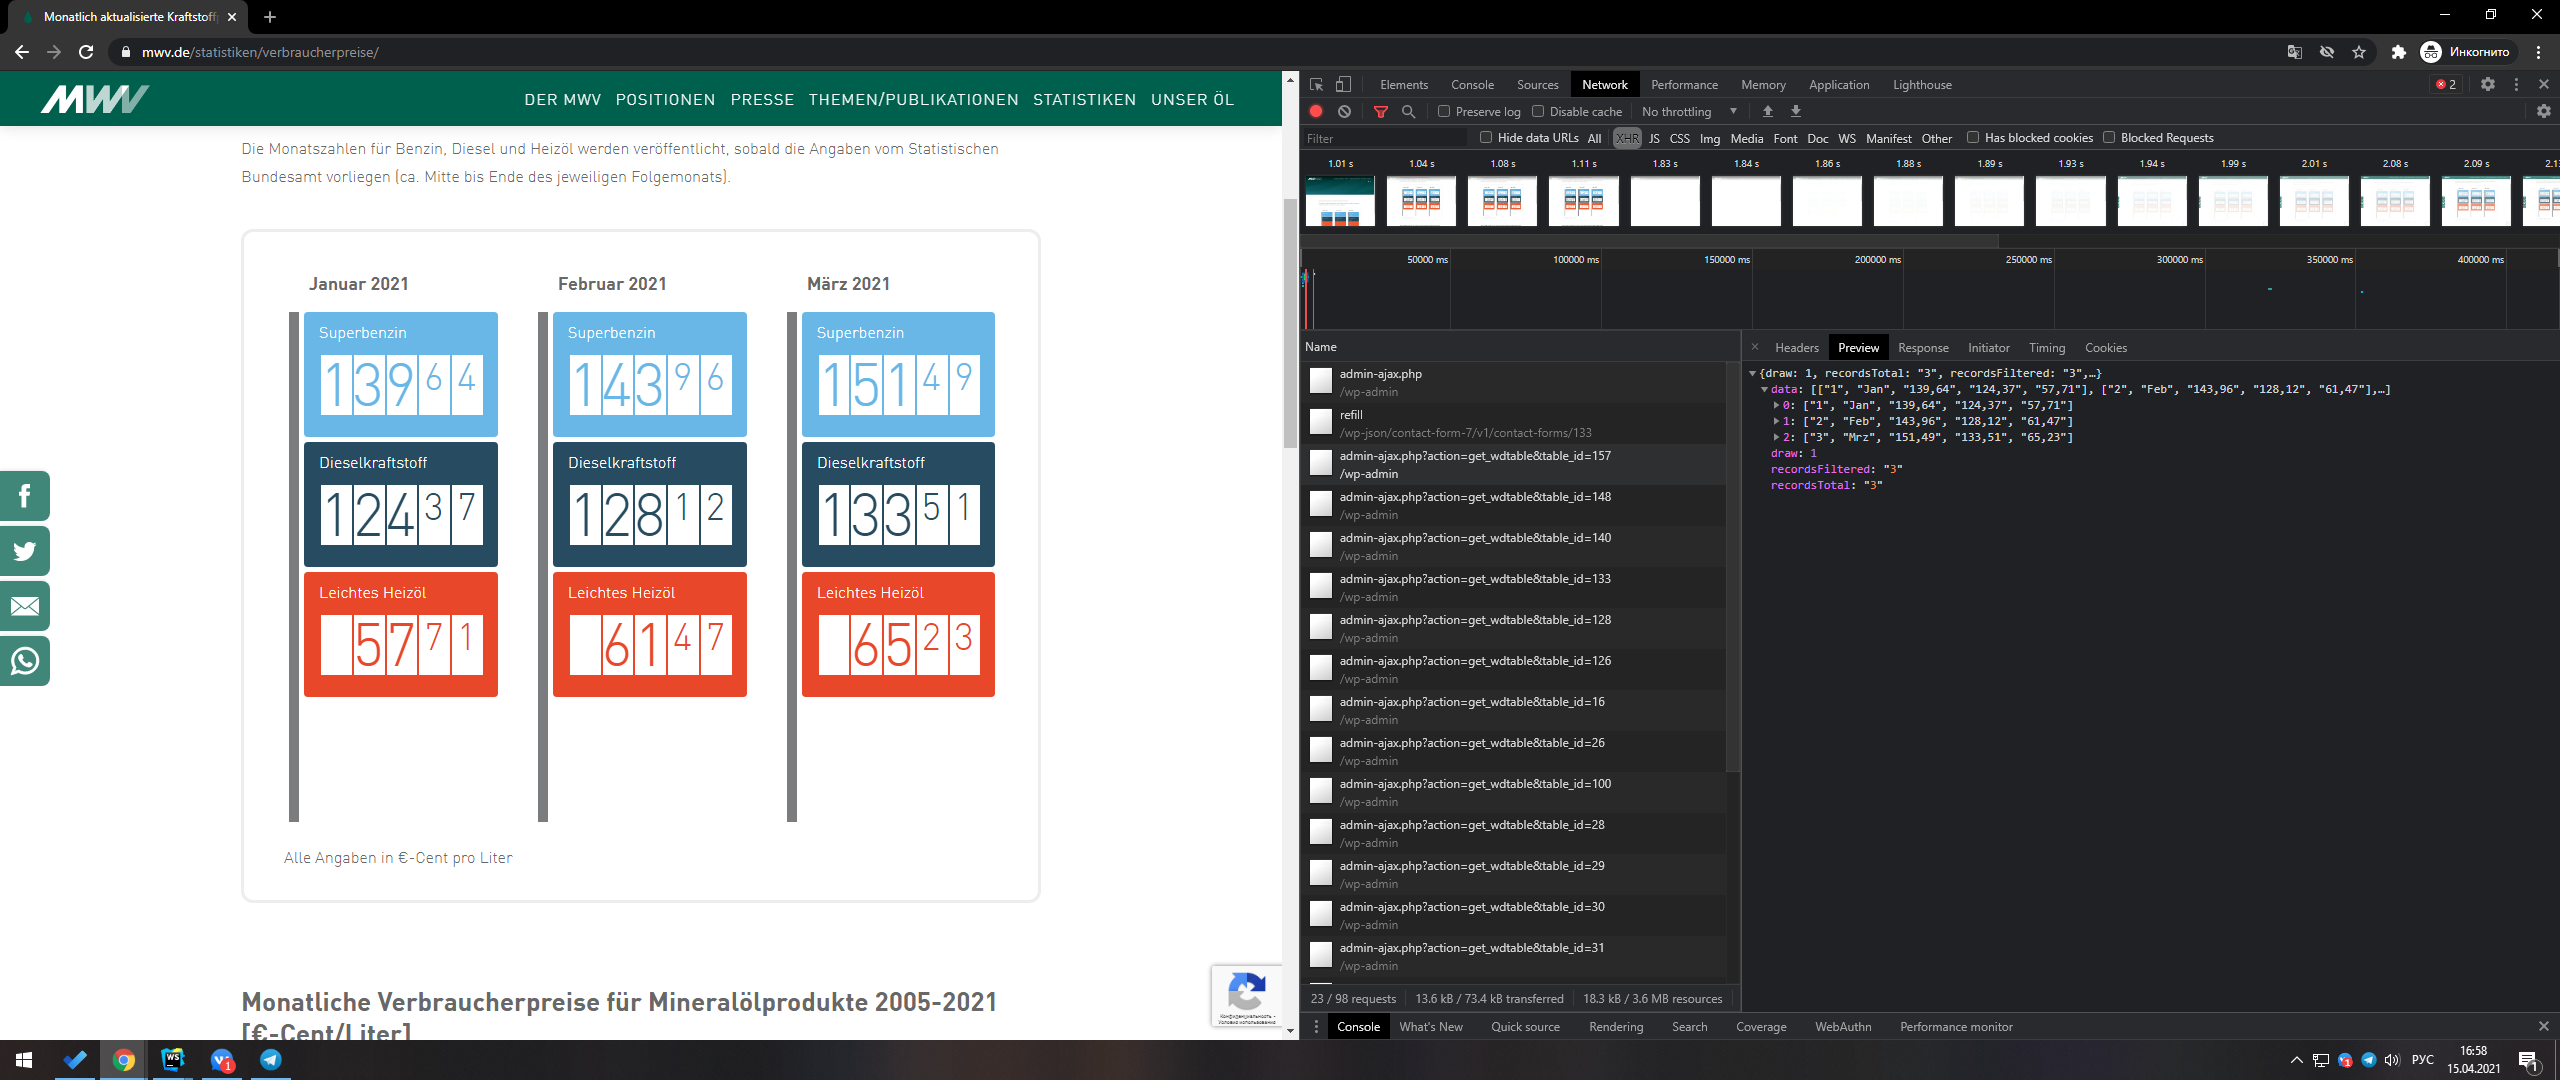Image resolution: width=2560 pixels, height=1080 pixels.
Task: Click the Export HAR download icon
Action: coord(1795,112)
